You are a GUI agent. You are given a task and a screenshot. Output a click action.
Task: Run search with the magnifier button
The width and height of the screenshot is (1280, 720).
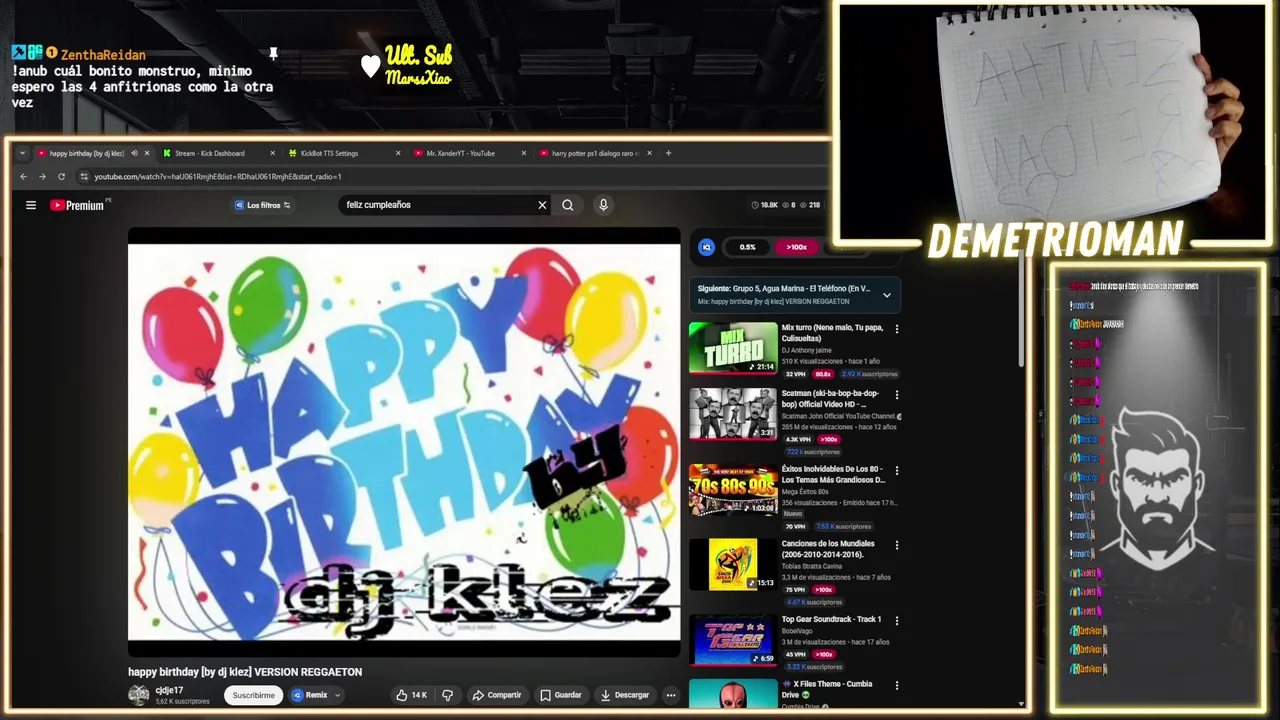568,205
